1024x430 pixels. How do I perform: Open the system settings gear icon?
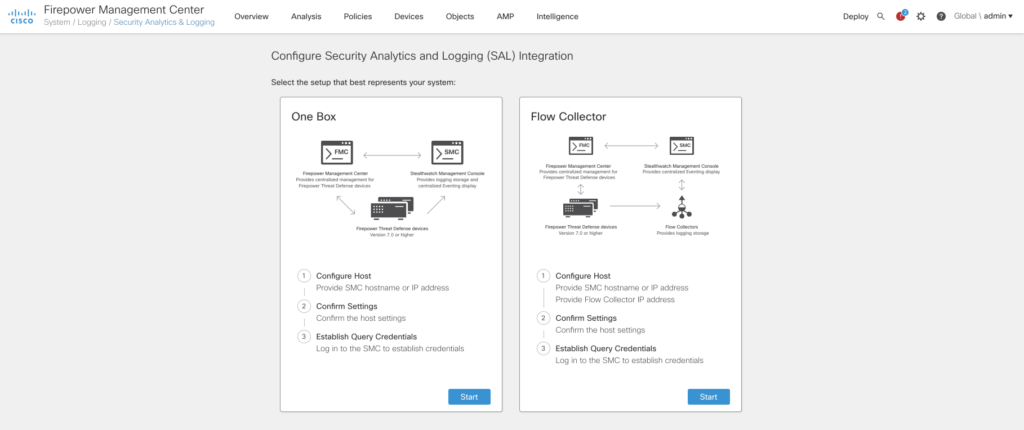[x=921, y=16]
